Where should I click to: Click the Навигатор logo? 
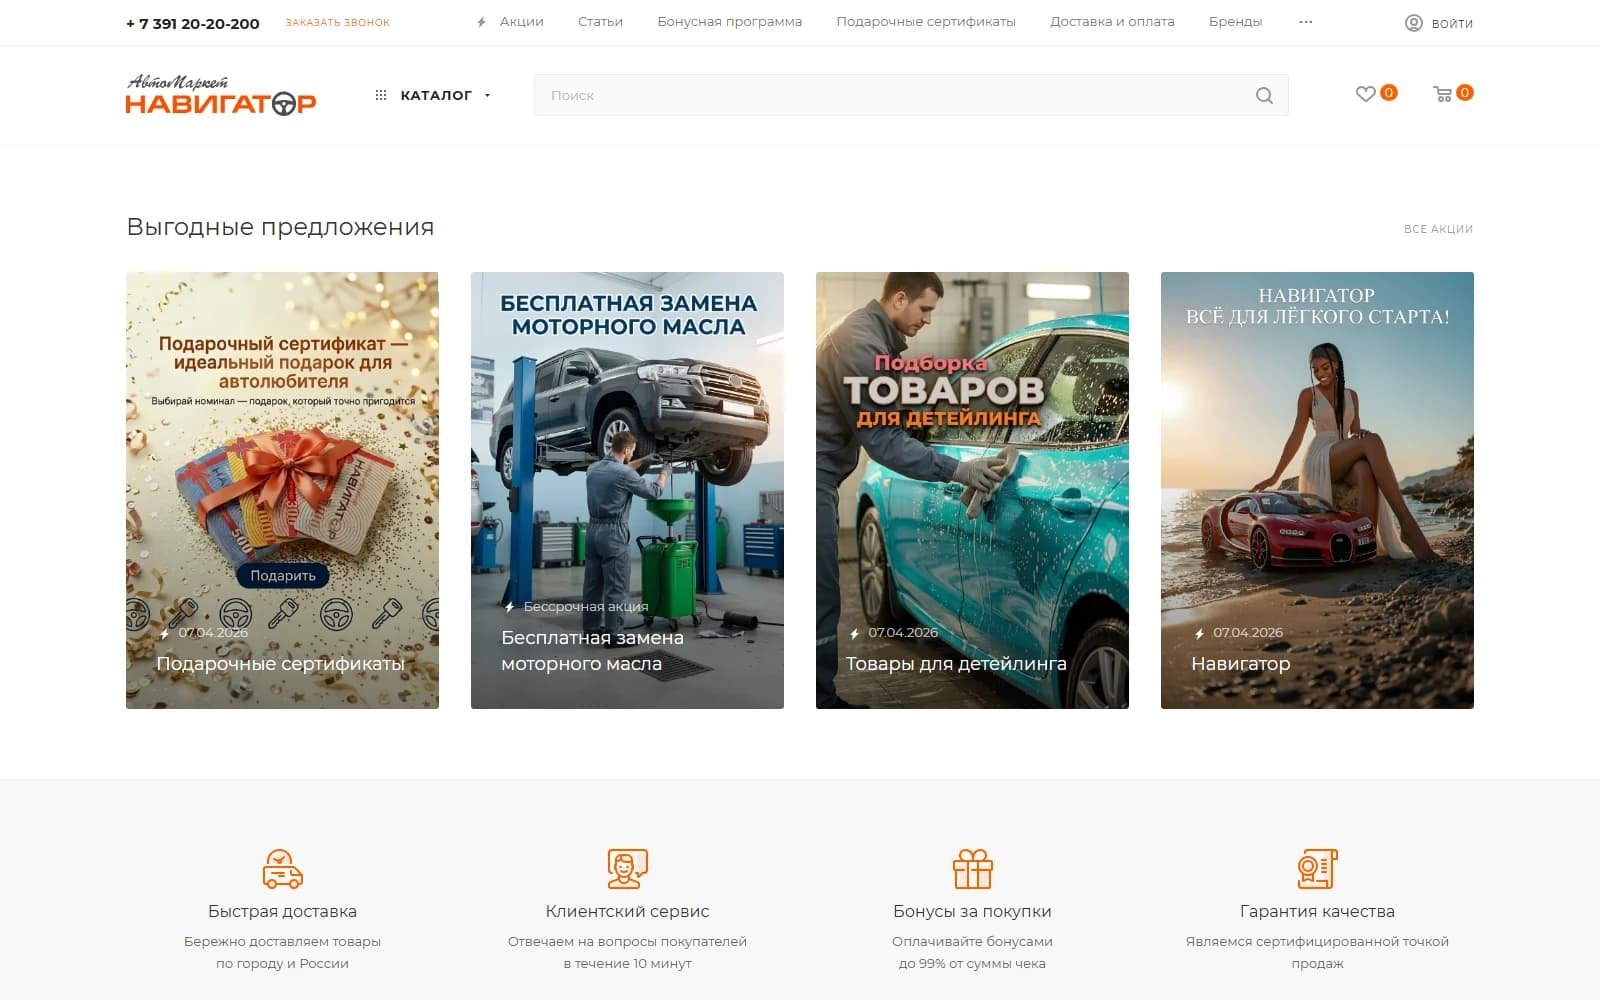click(220, 95)
